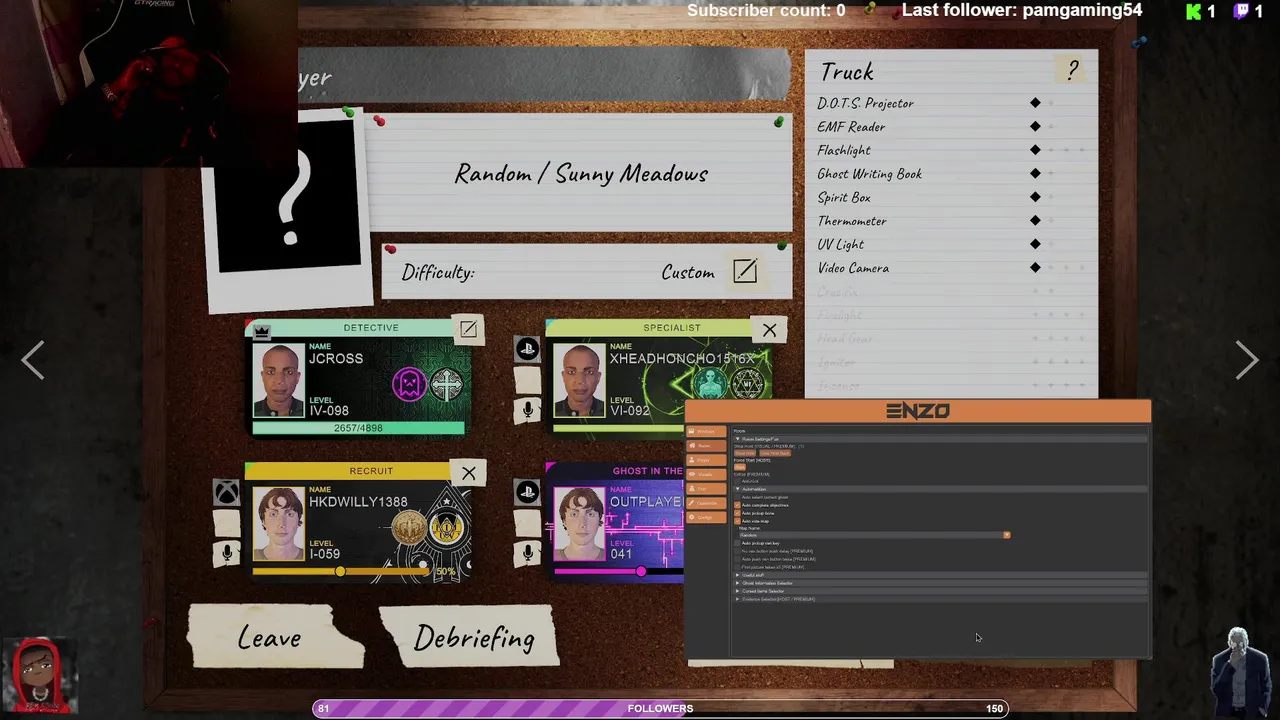
Task: Click the ENZO logo title bar
Action: pyautogui.click(x=918, y=411)
